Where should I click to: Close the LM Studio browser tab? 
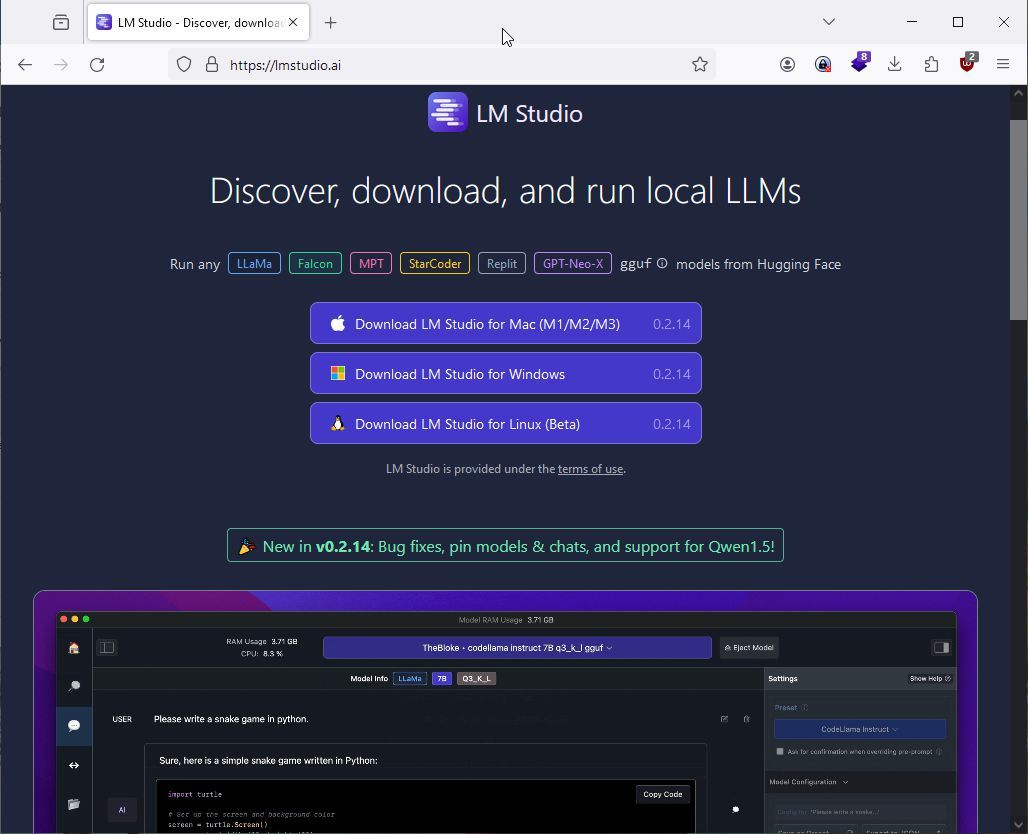(x=293, y=22)
